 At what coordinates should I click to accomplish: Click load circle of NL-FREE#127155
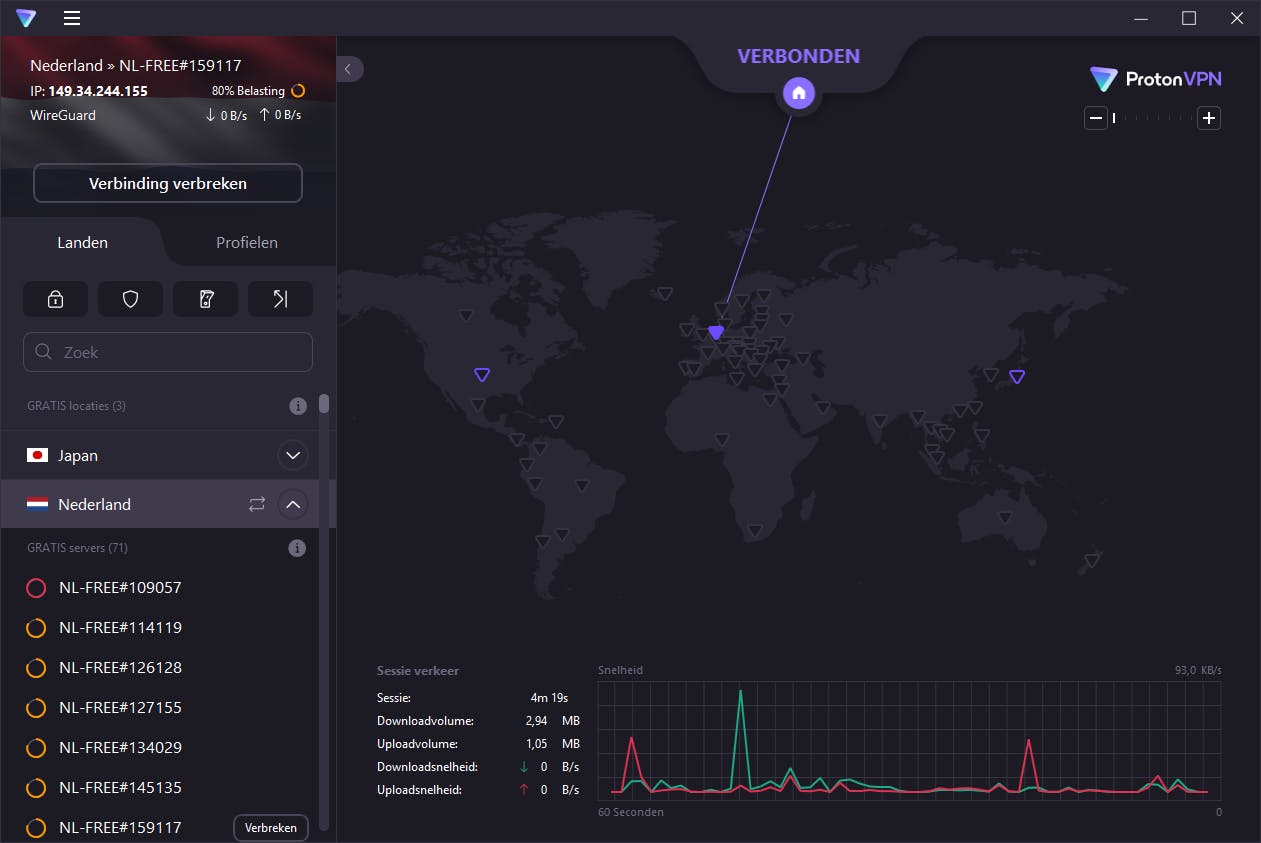click(36, 708)
